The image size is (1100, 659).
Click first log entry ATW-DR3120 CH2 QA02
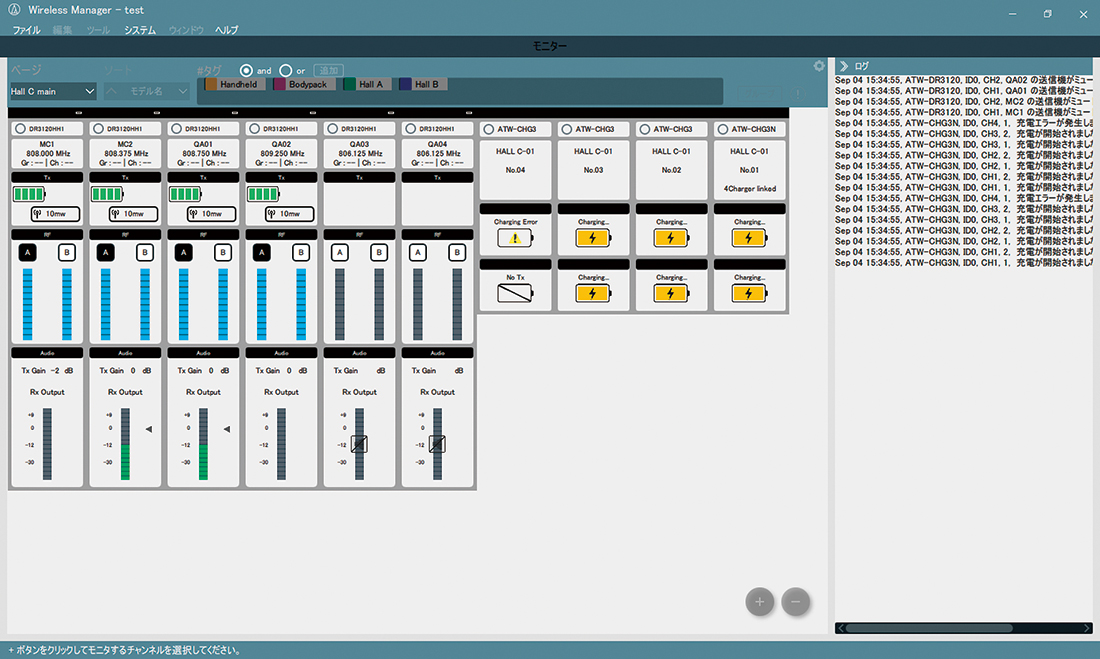(x=963, y=80)
